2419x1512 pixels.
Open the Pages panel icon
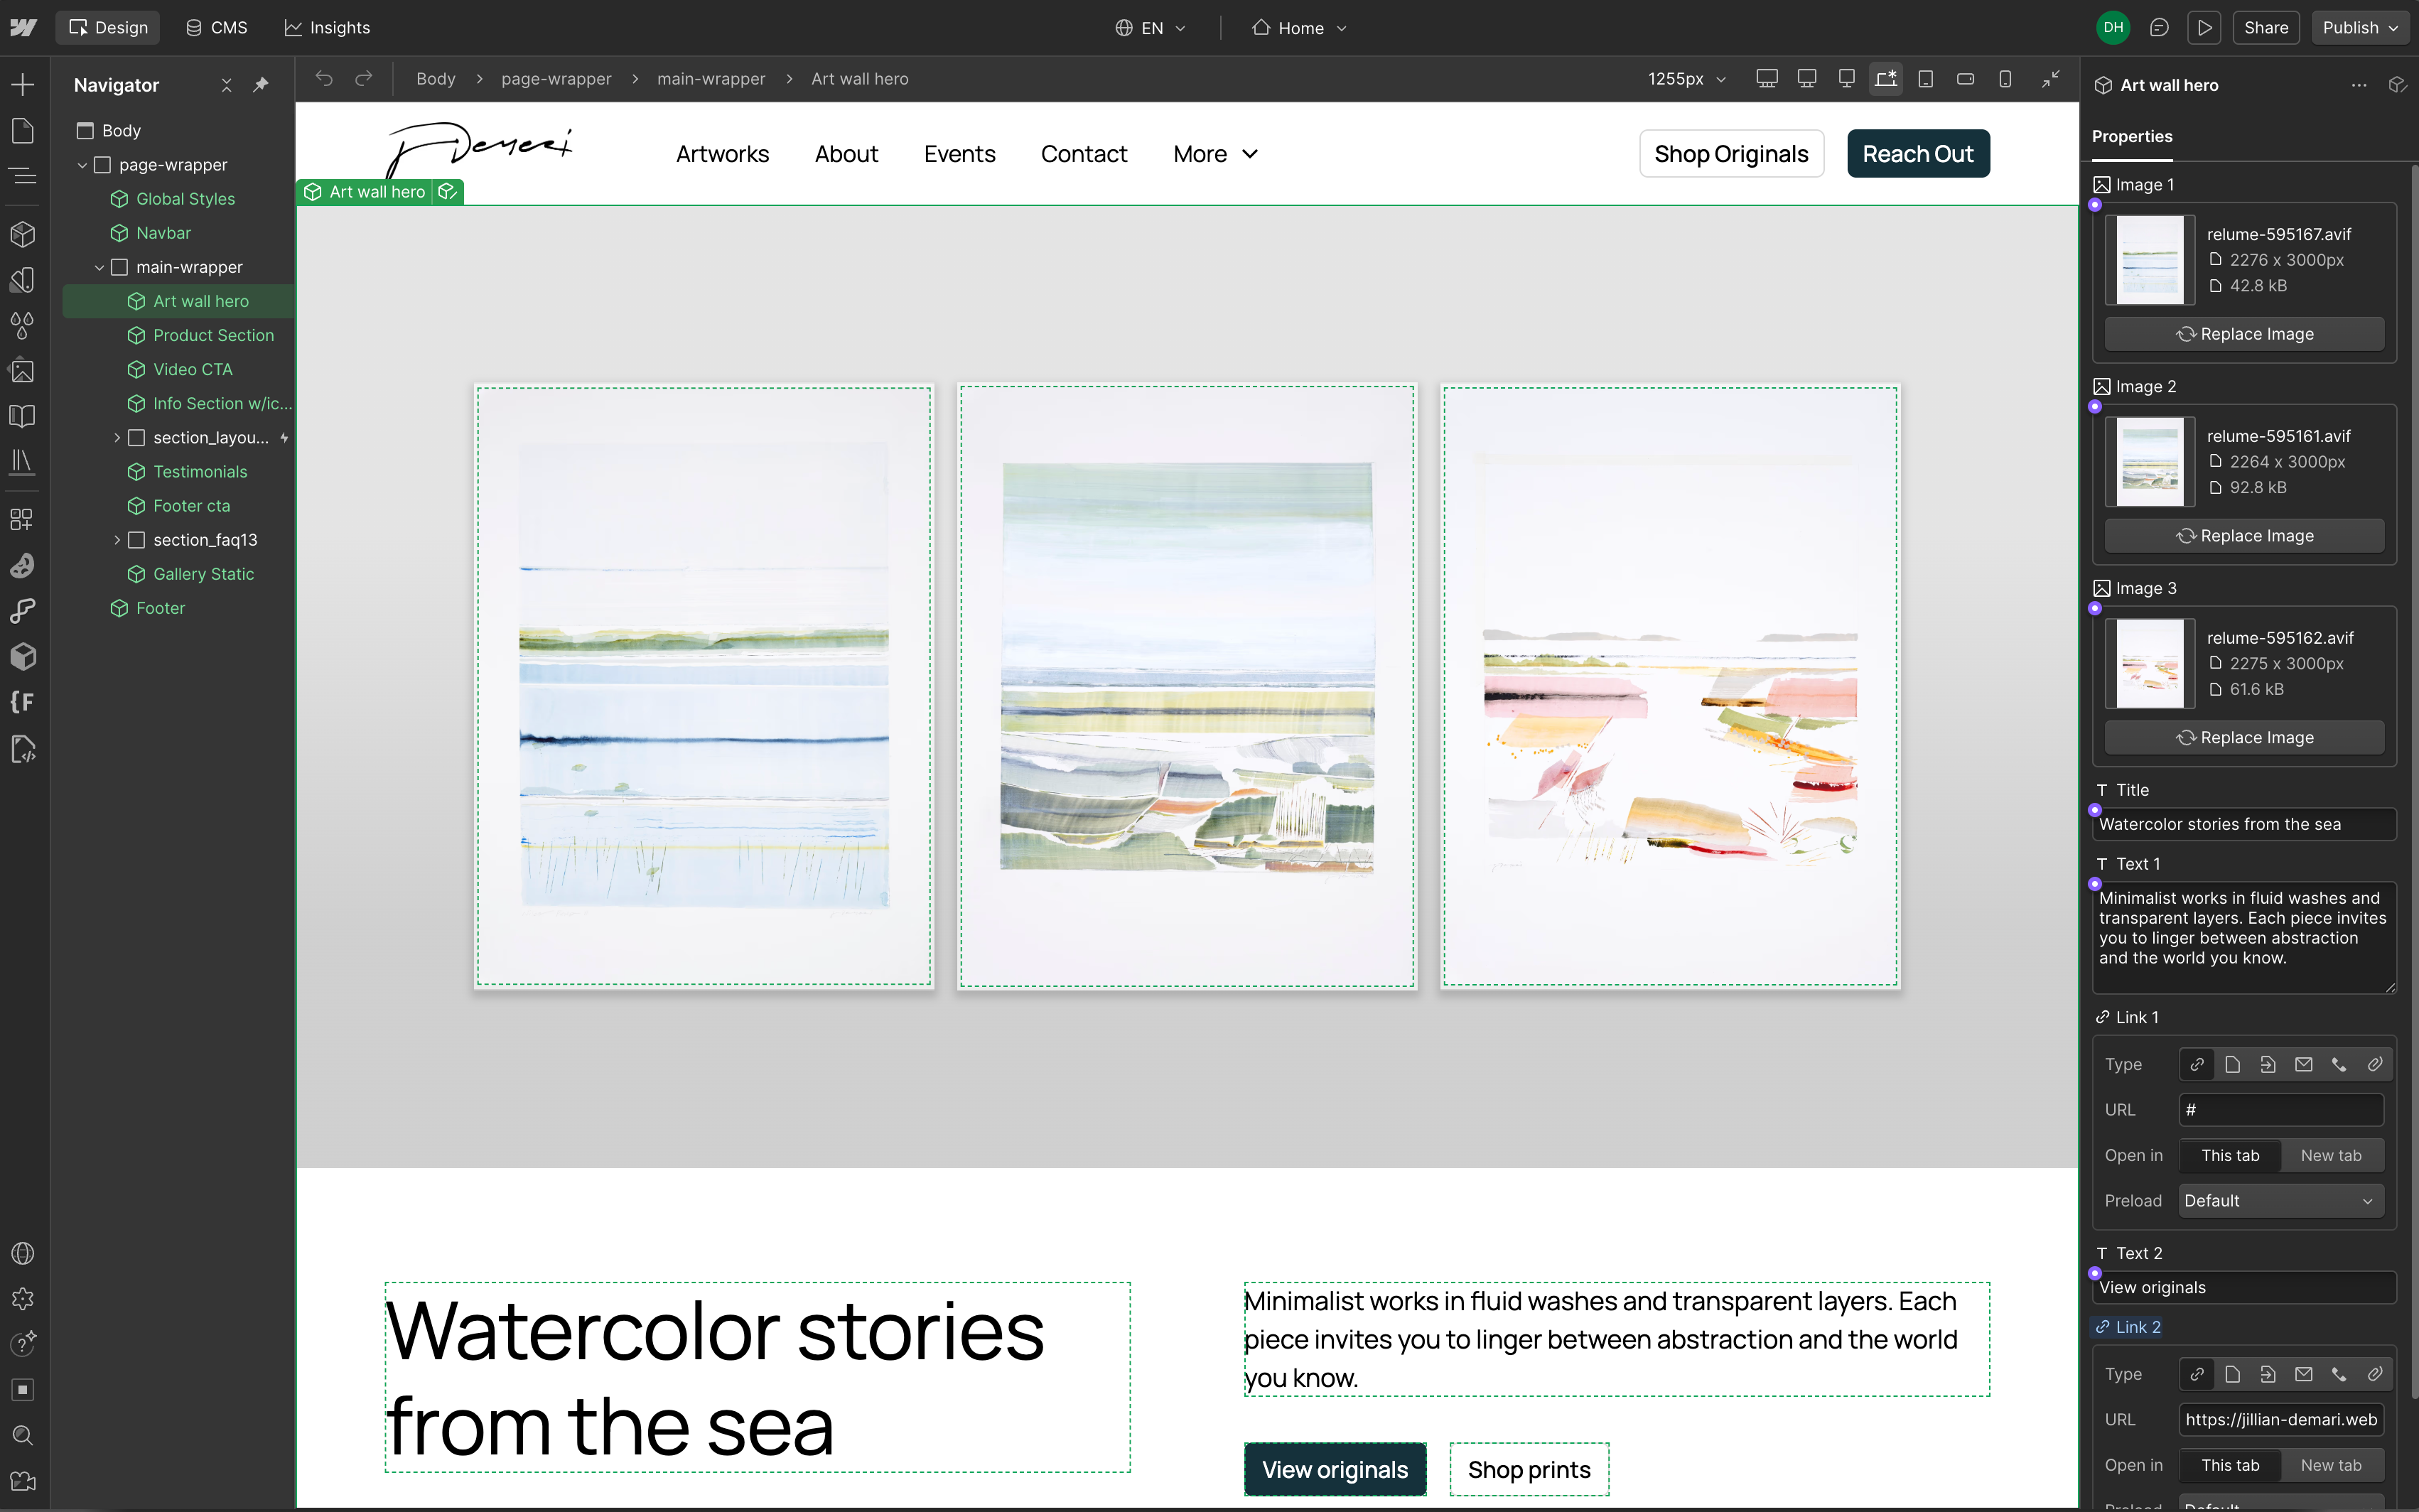(x=22, y=131)
